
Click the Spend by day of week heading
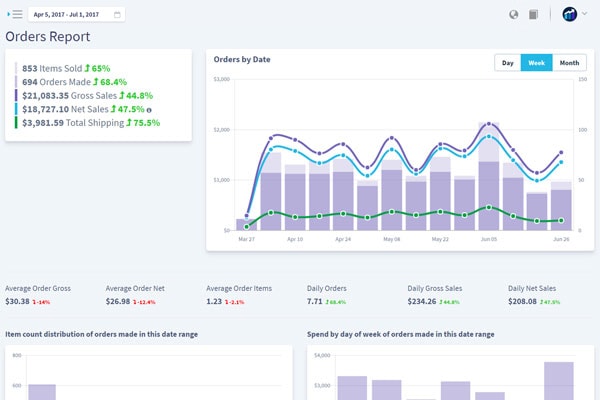click(x=400, y=334)
